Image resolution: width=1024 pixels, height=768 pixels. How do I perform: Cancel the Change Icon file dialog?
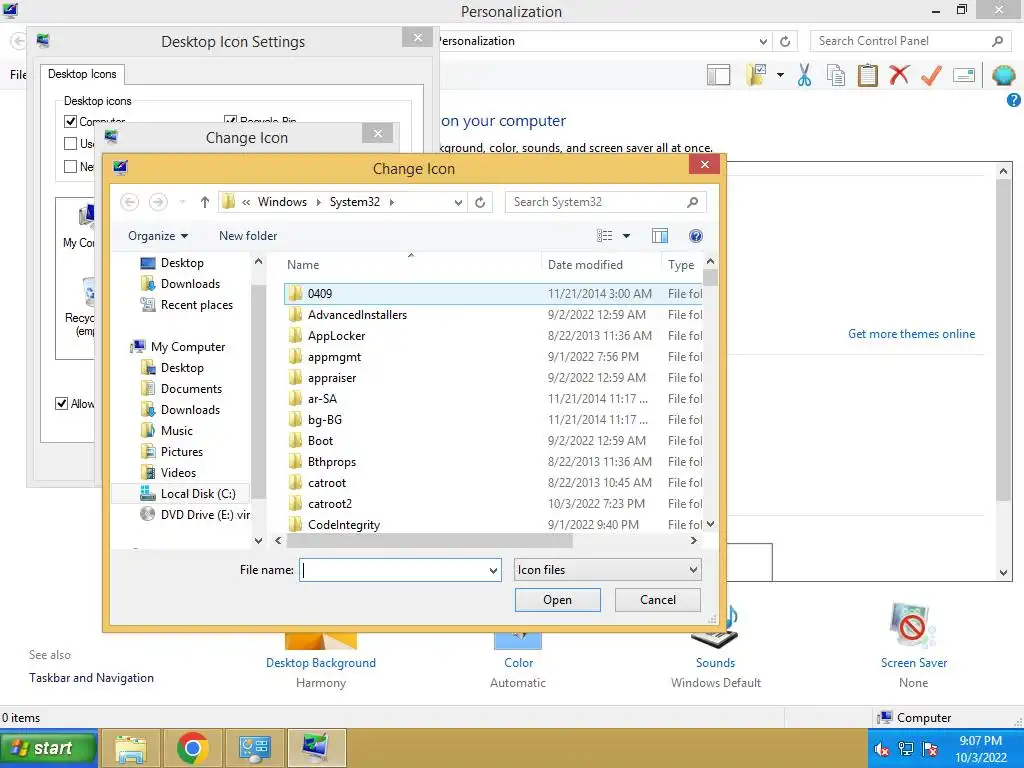pos(658,600)
